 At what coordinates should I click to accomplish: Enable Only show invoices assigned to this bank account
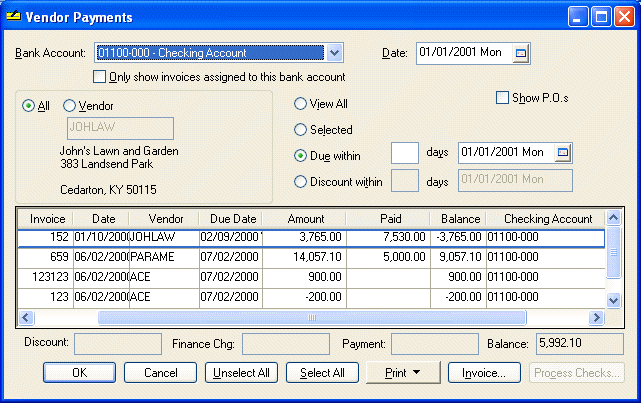point(99,77)
